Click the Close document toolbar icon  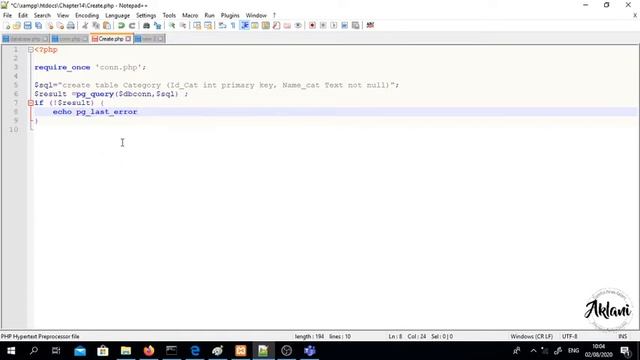click(x=50, y=26)
